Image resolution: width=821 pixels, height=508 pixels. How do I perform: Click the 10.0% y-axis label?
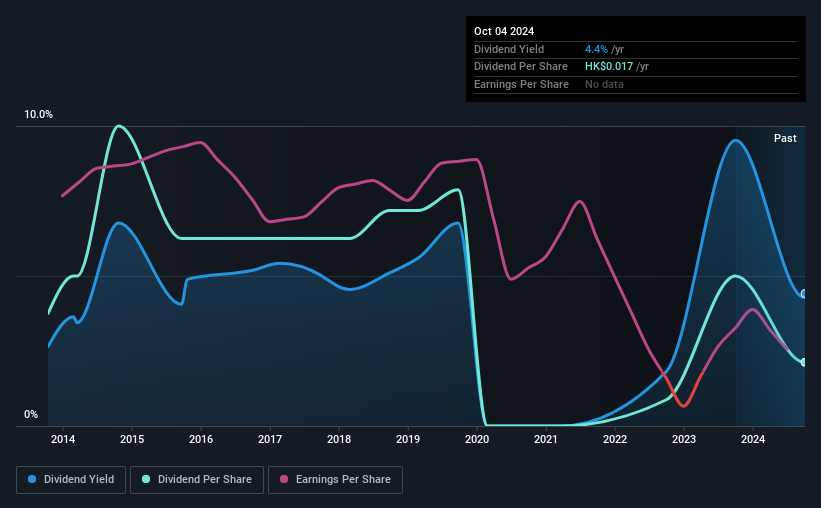[38, 115]
